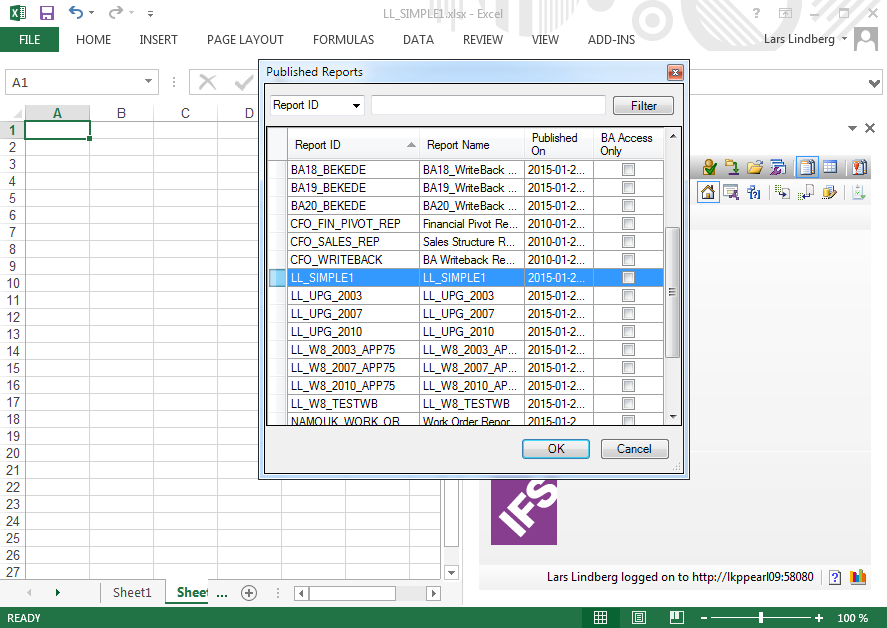887x628 pixels.
Task: Click the Home house icon in the task pane
Action: [x=708, y=192]
